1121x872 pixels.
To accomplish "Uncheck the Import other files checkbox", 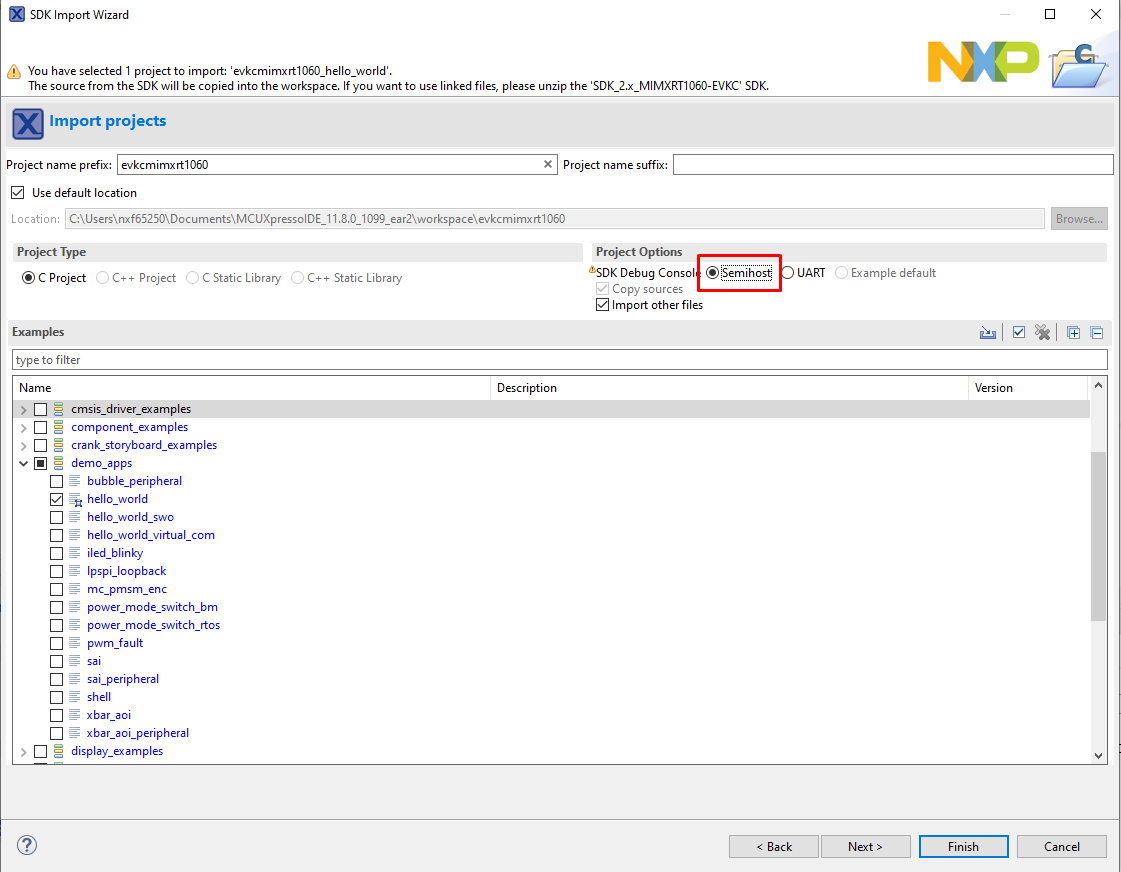I will (602, 305).
